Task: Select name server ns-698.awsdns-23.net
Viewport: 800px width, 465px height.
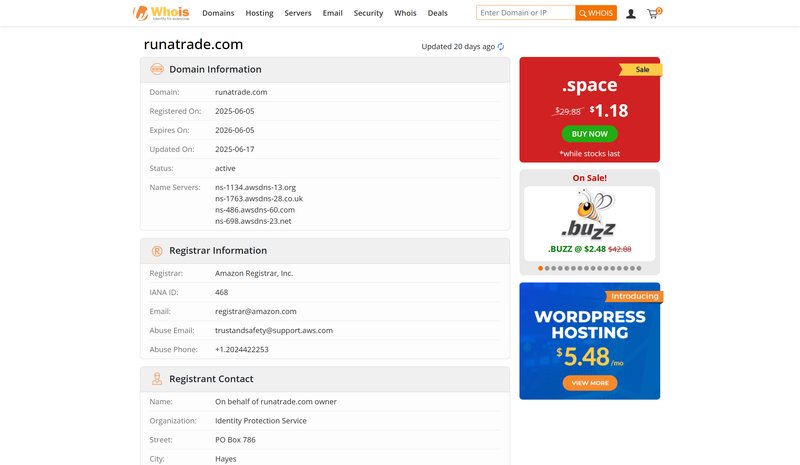Action: click(x=253, y=221)
